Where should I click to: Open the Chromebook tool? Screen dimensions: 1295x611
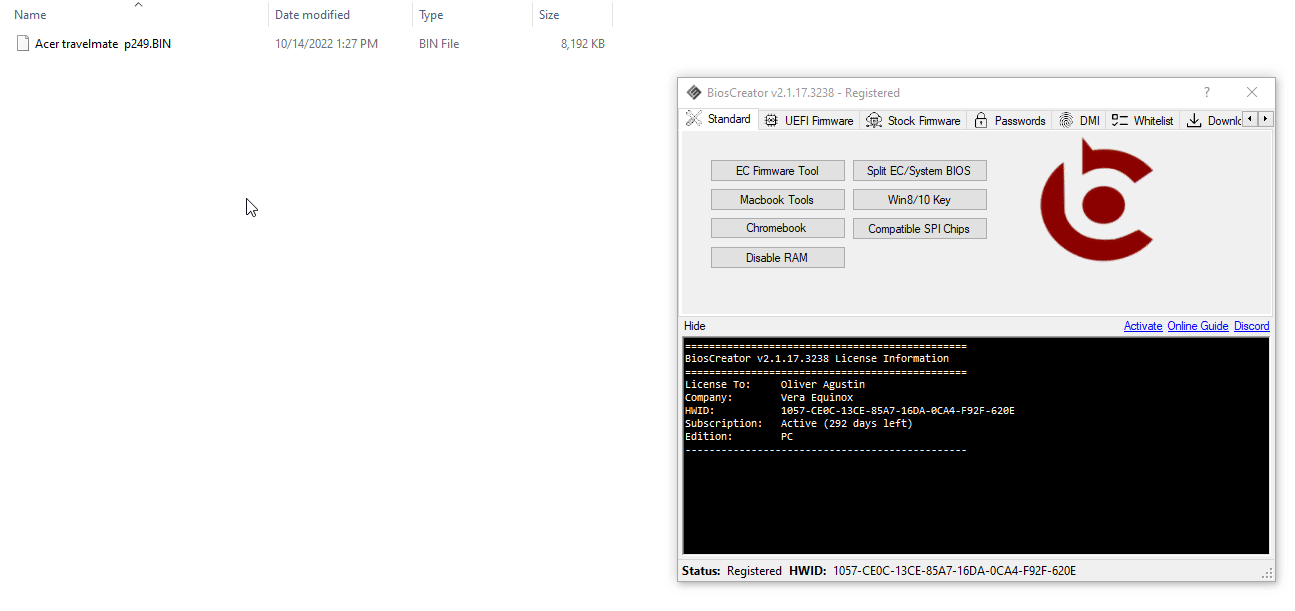[x=778, y=229]
